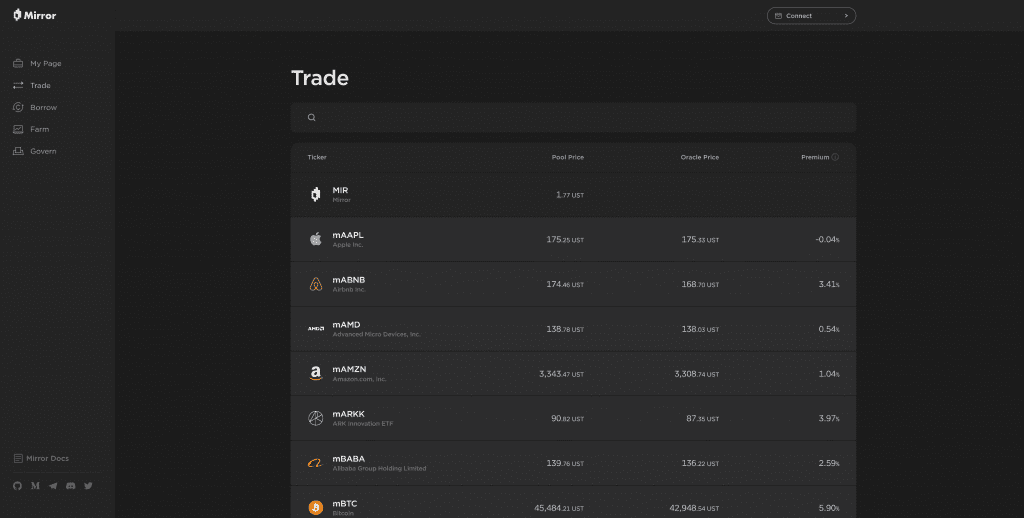
Task: Open the Farm section
Action: click(x=31, y=129)
